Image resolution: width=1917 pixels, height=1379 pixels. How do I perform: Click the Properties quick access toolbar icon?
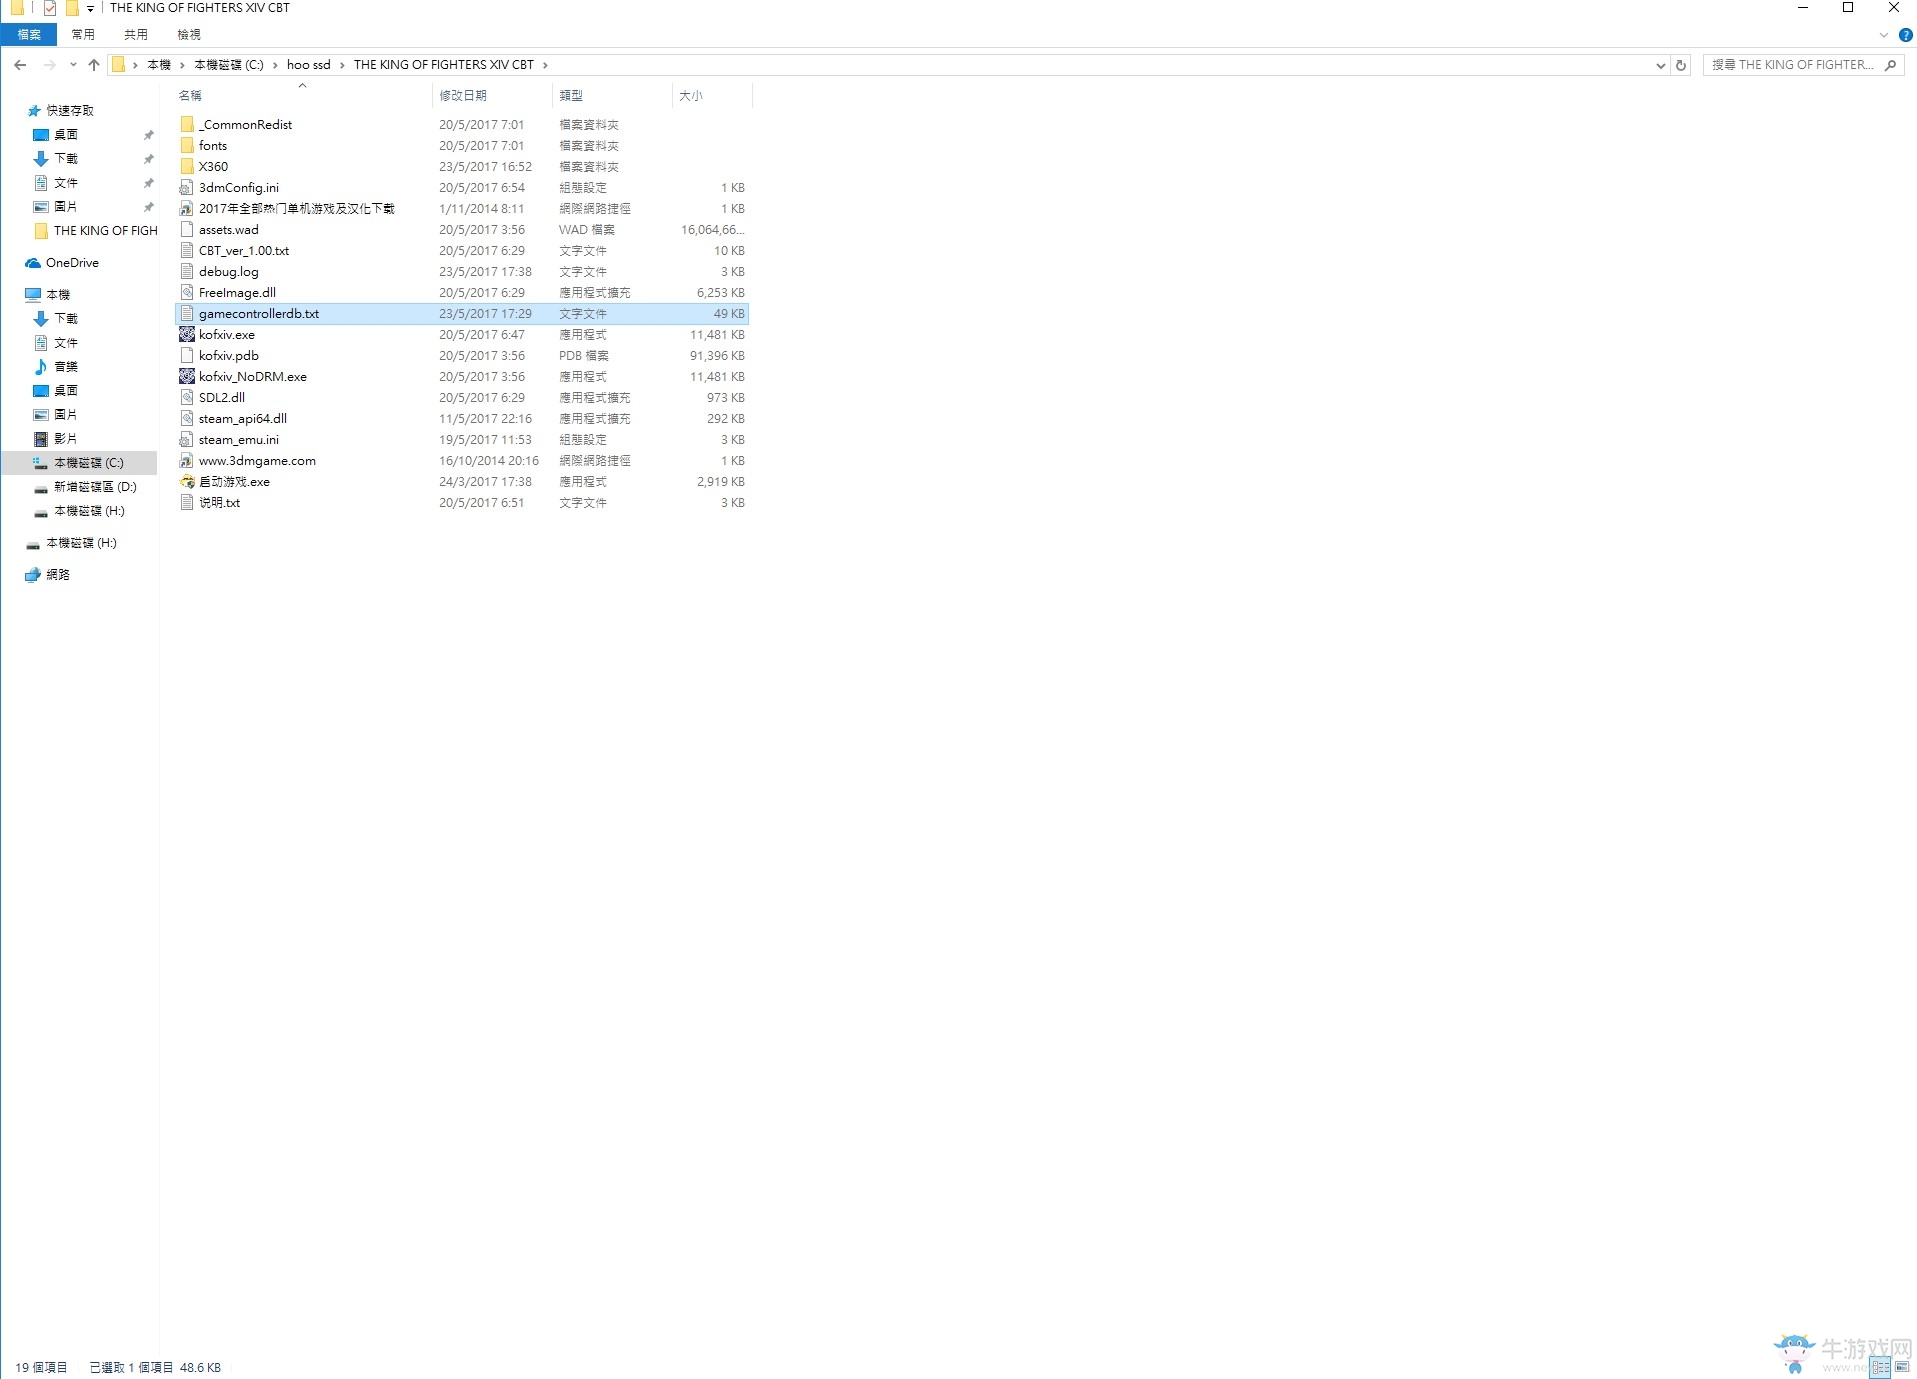(49, 8)
